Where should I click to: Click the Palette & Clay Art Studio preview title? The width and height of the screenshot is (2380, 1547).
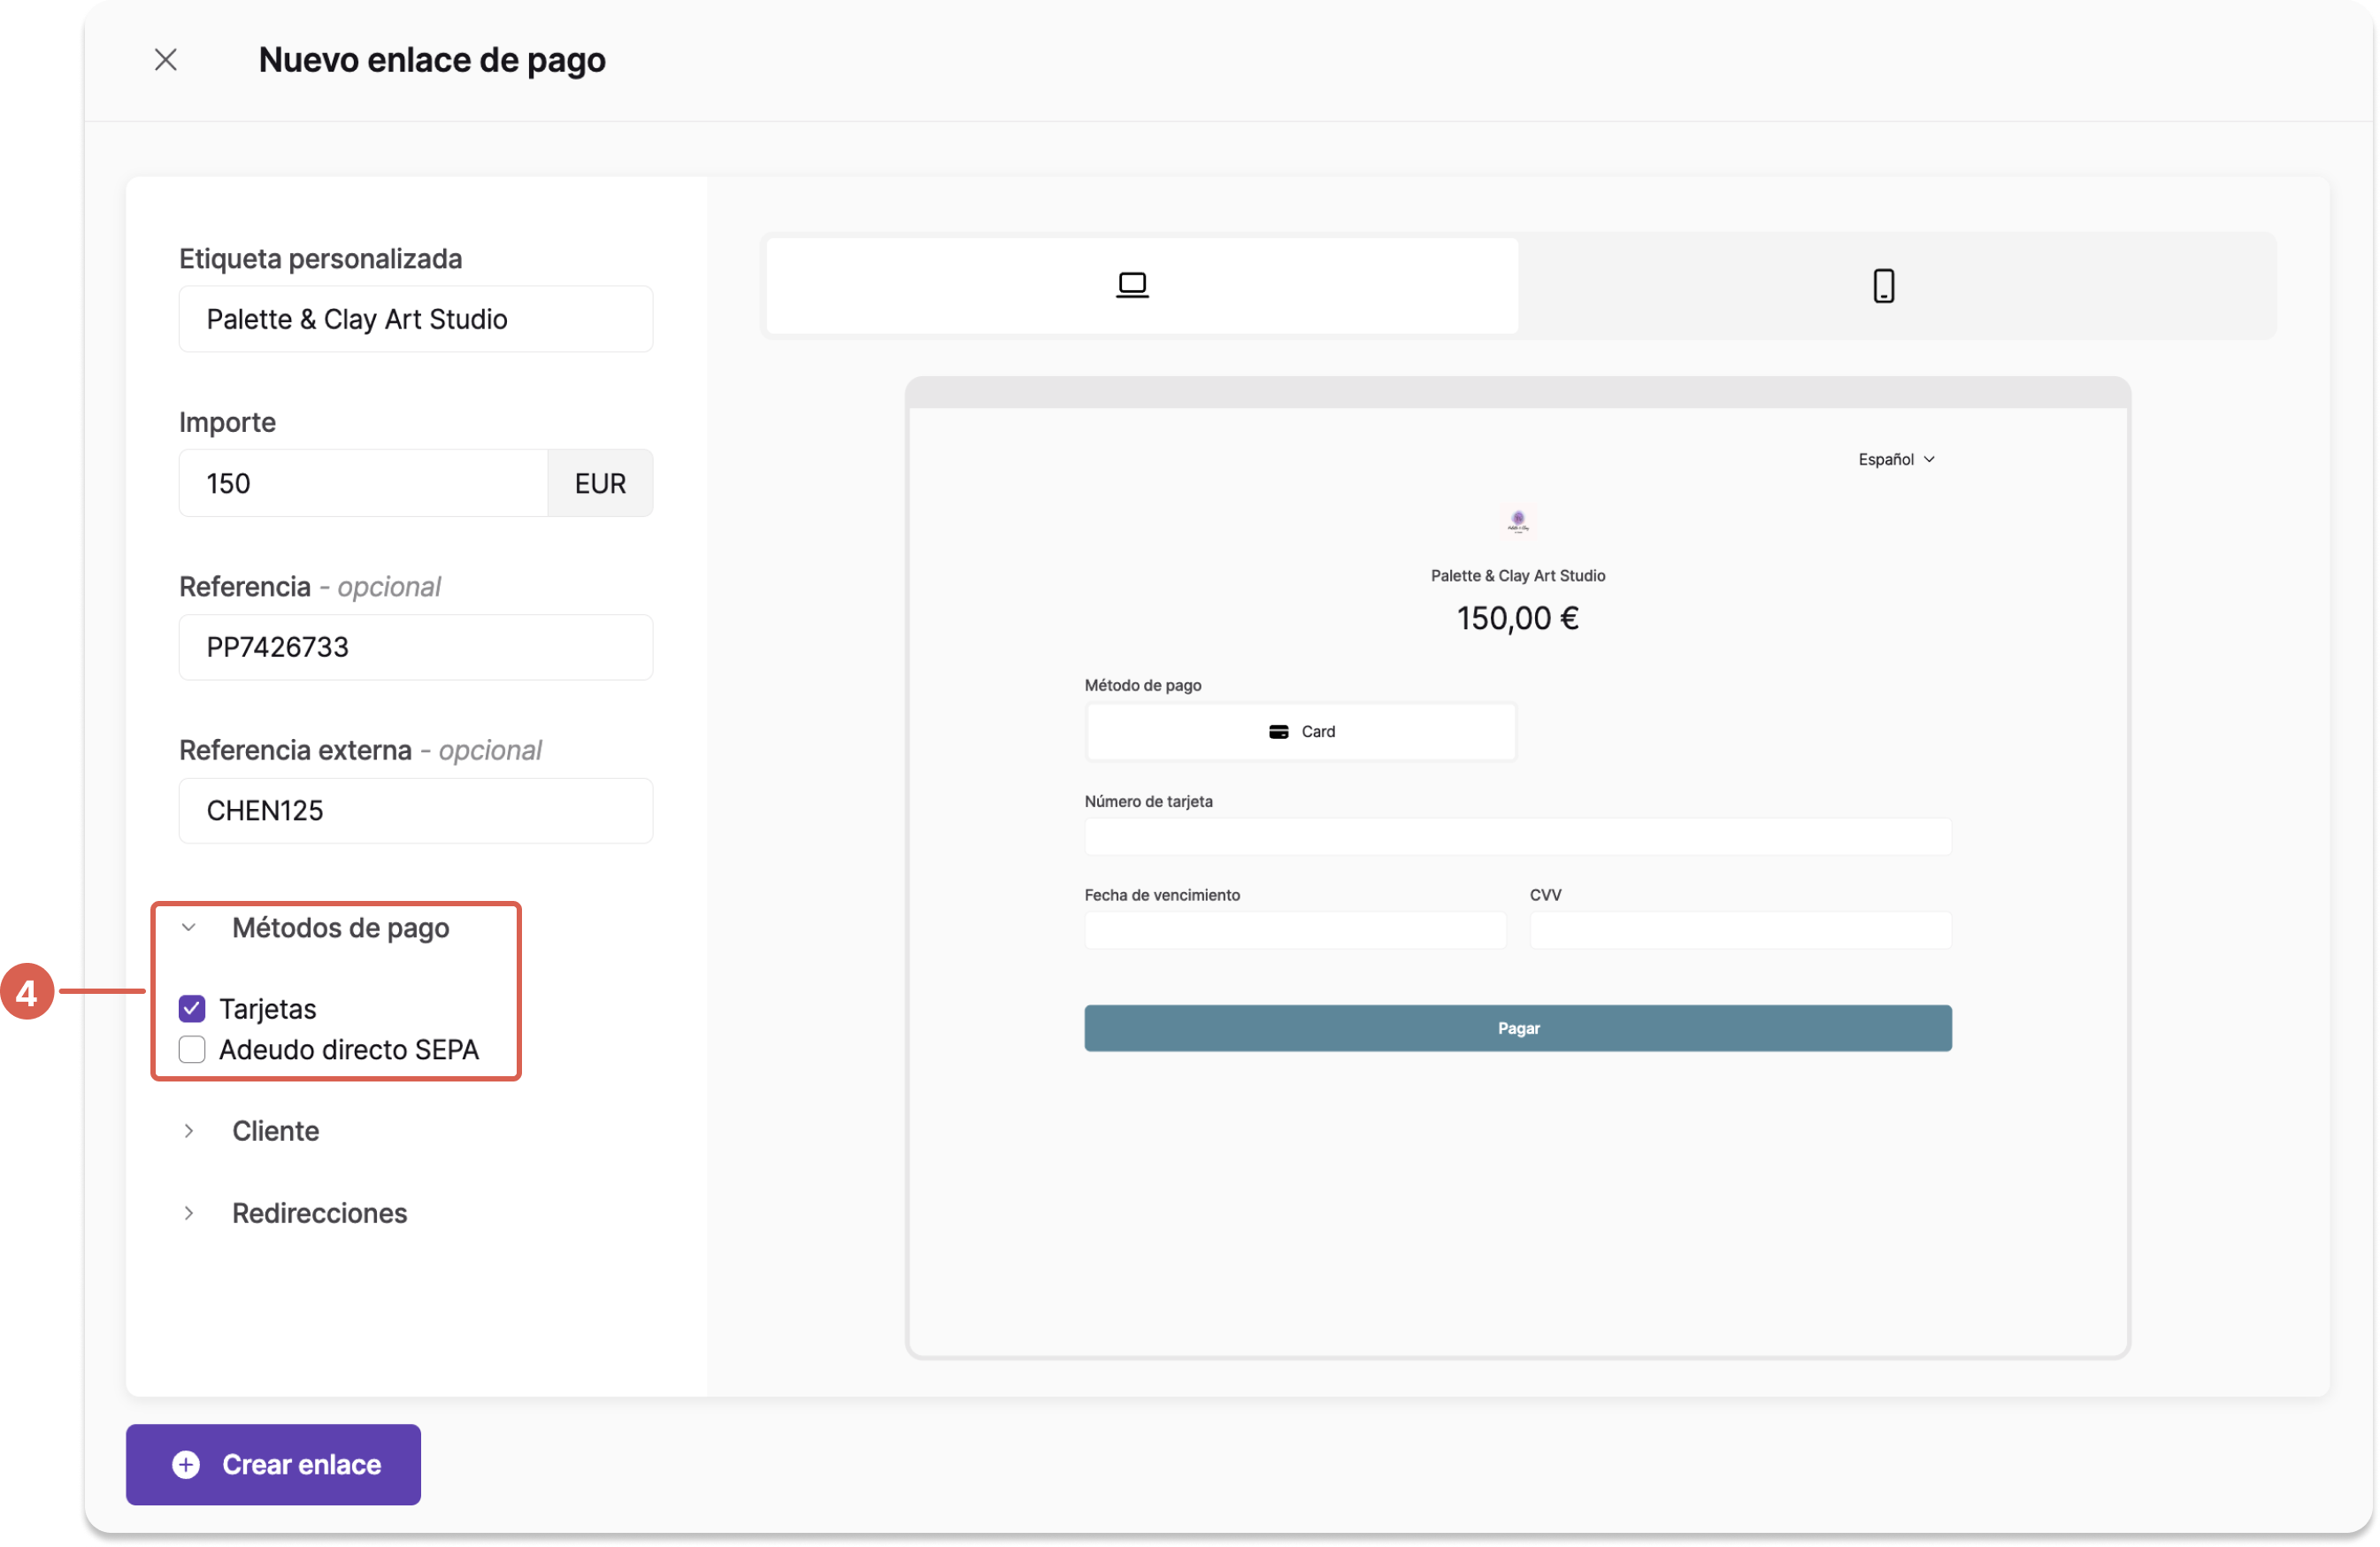(x=1518, y=576)
